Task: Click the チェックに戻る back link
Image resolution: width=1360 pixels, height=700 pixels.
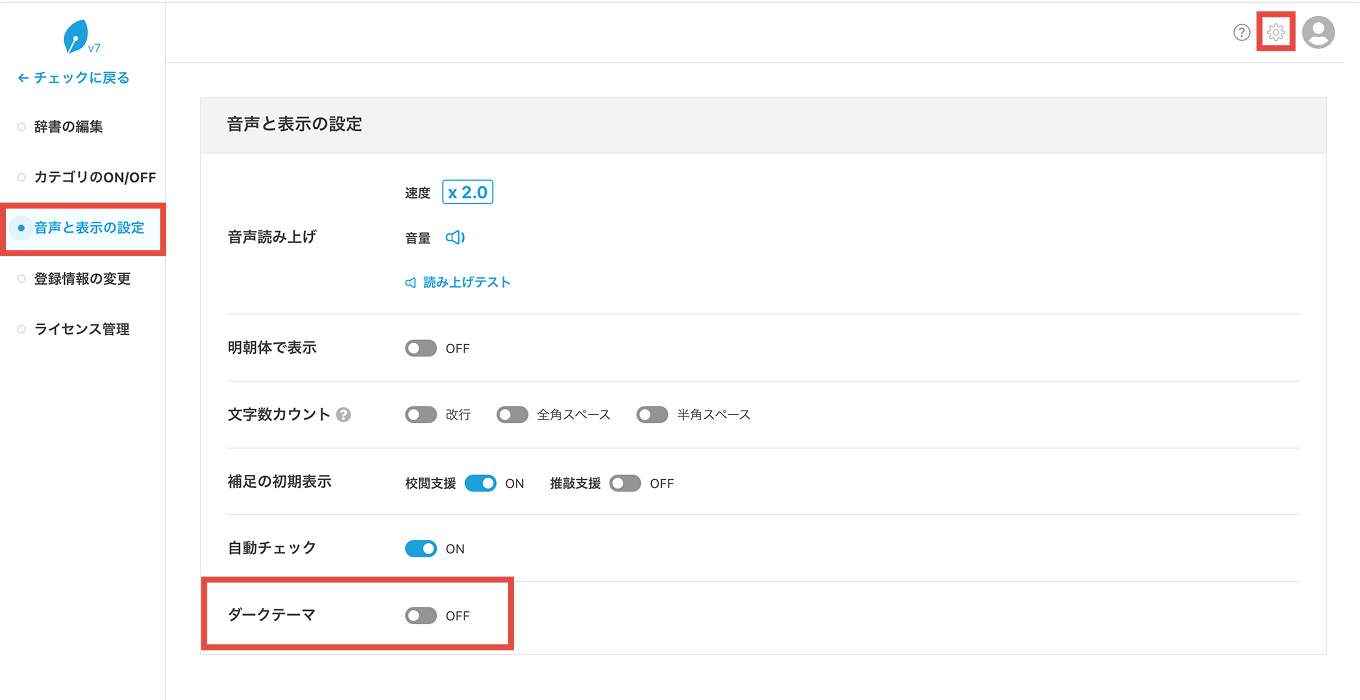Action: (x=74, y=77)
